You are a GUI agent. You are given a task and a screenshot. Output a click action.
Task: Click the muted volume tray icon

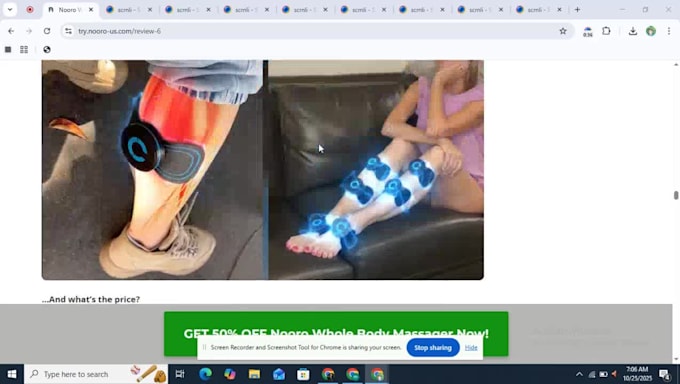point(614,374)
